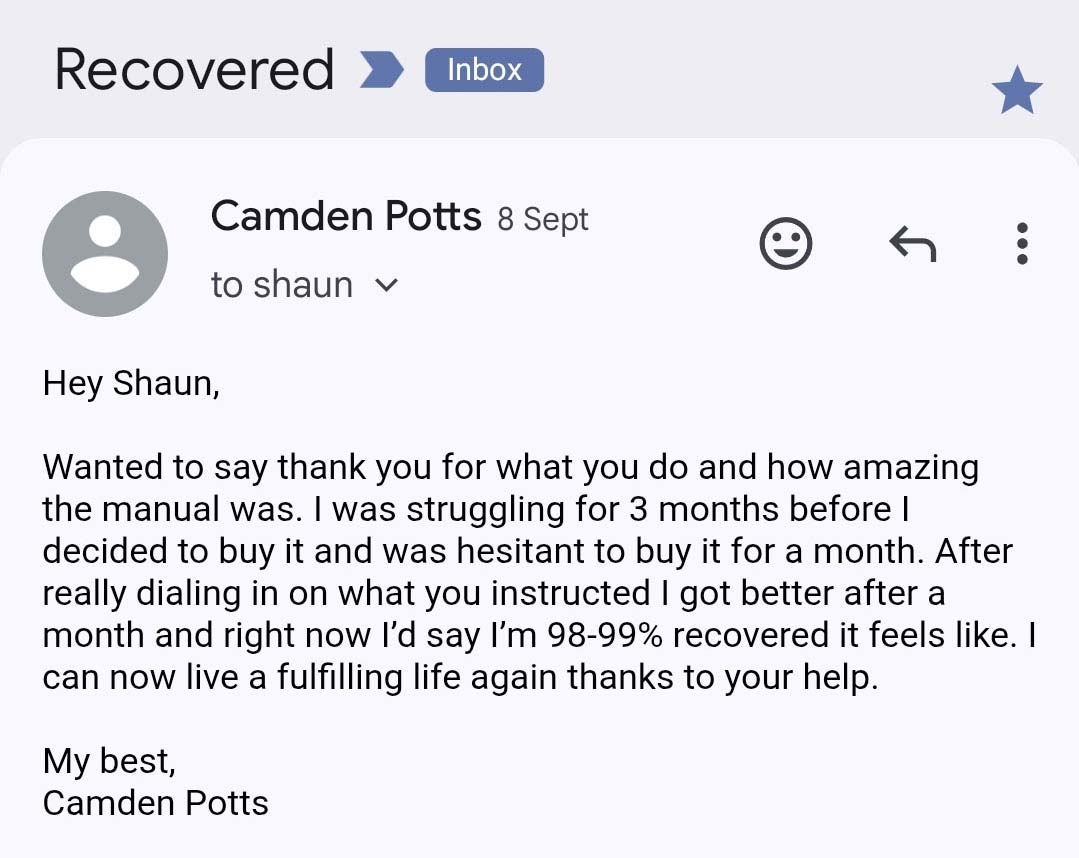Screen dimensions: 1079x858
Task: Open the three-dot more options menu
Action: [x=1021, y=243]
